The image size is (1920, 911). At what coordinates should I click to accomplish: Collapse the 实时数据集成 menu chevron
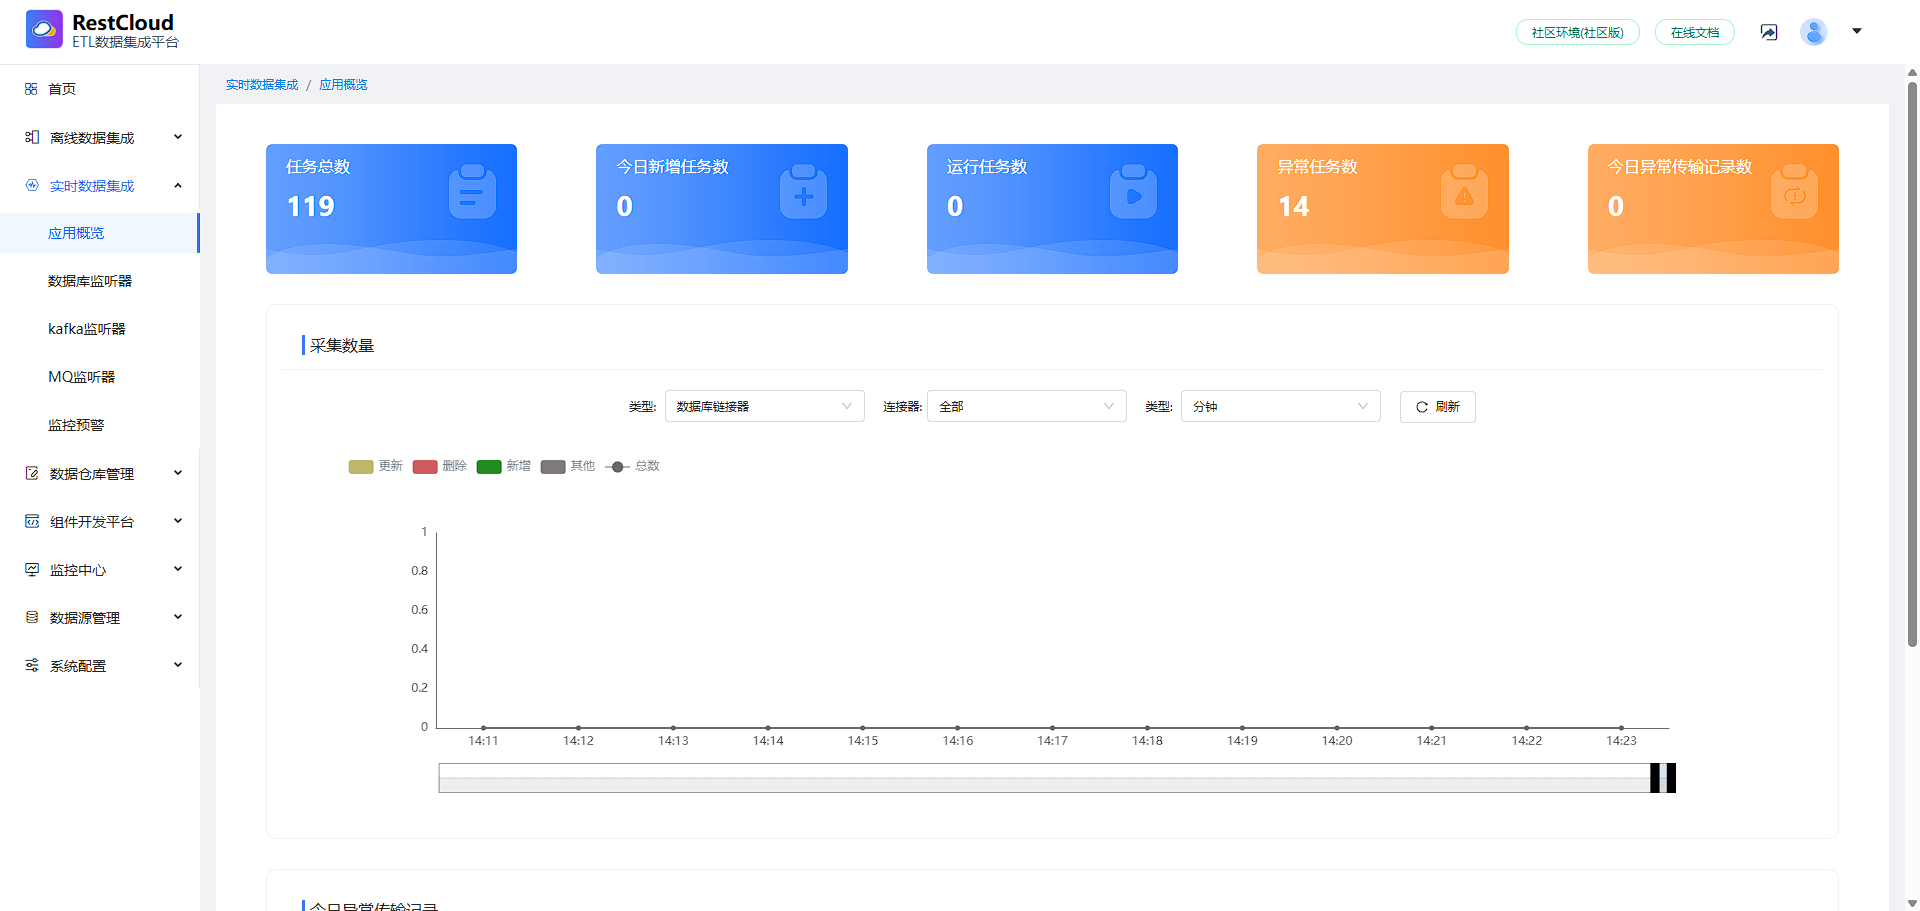178,185
